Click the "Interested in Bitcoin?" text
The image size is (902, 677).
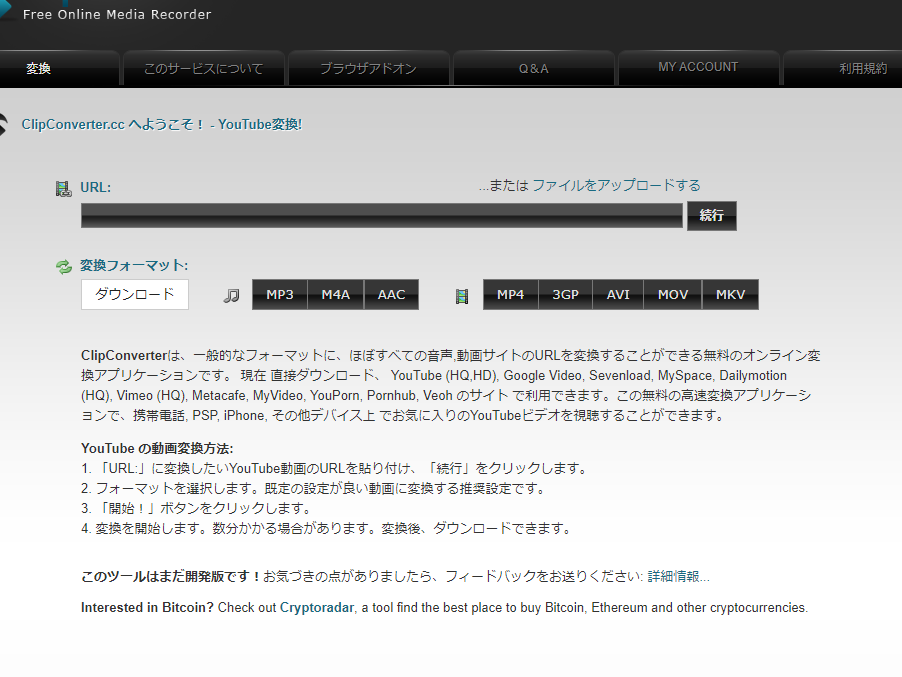pyautogui.click(x=147, y=607)
